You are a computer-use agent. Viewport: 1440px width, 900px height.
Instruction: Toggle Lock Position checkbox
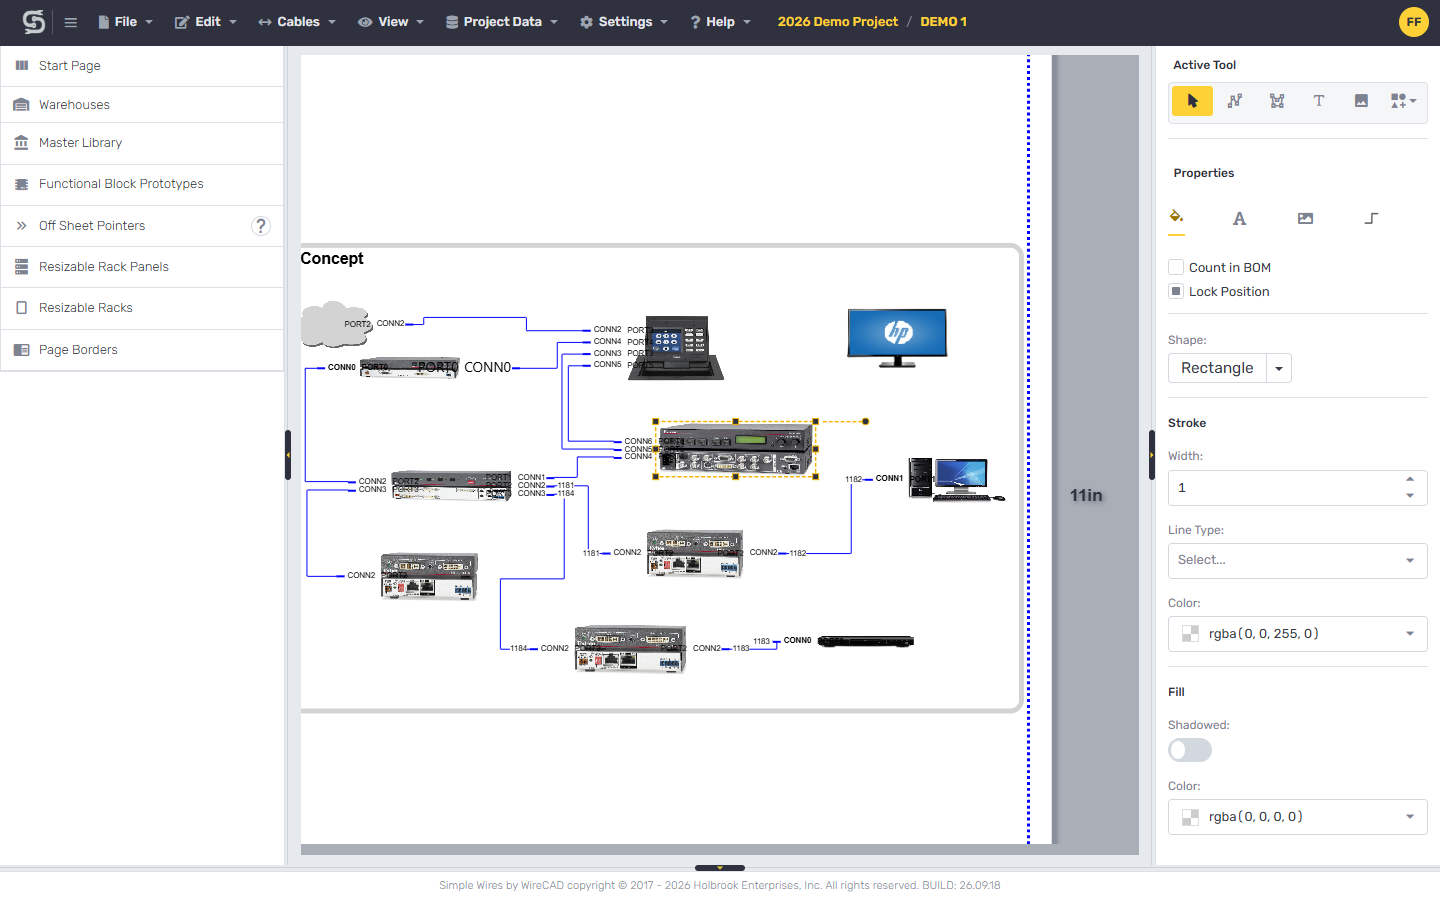1176,292
